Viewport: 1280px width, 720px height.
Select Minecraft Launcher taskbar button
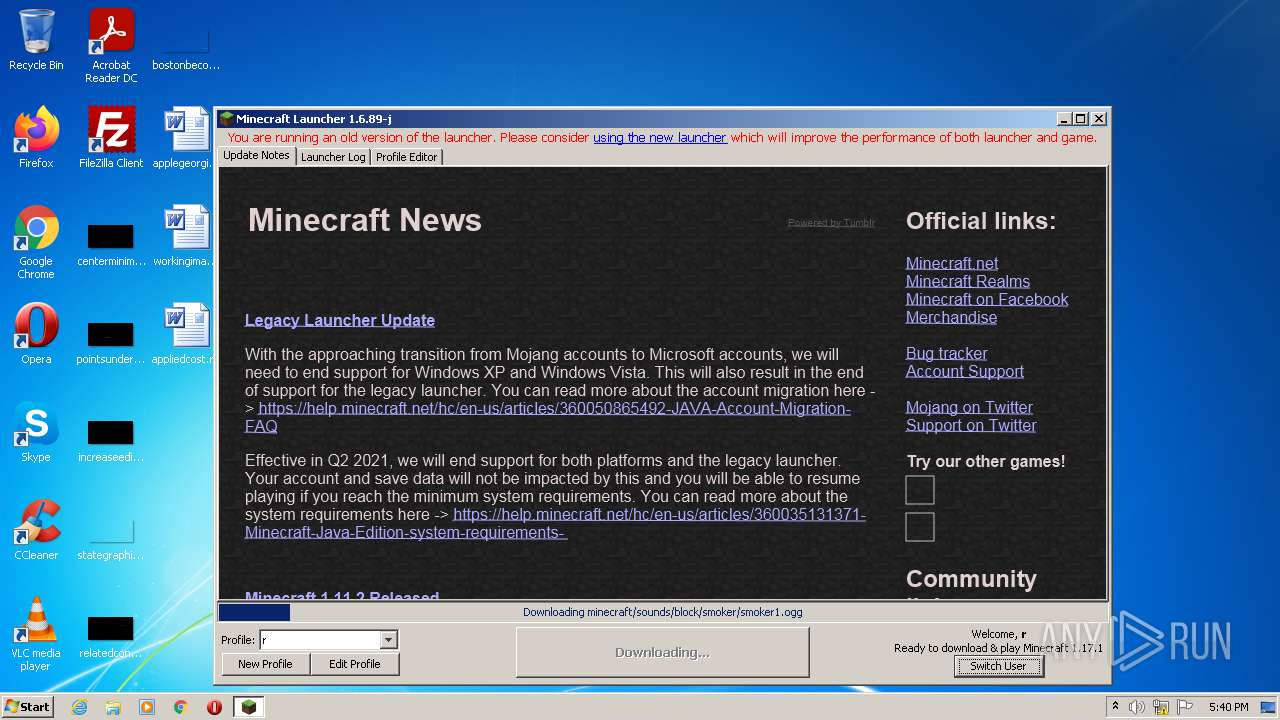click(249, 707)
